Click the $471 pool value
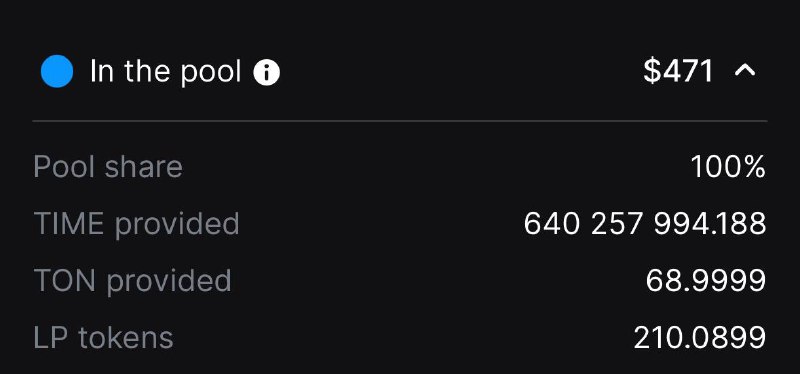Viewport: 800px width, 374px height. pos(678,71)
